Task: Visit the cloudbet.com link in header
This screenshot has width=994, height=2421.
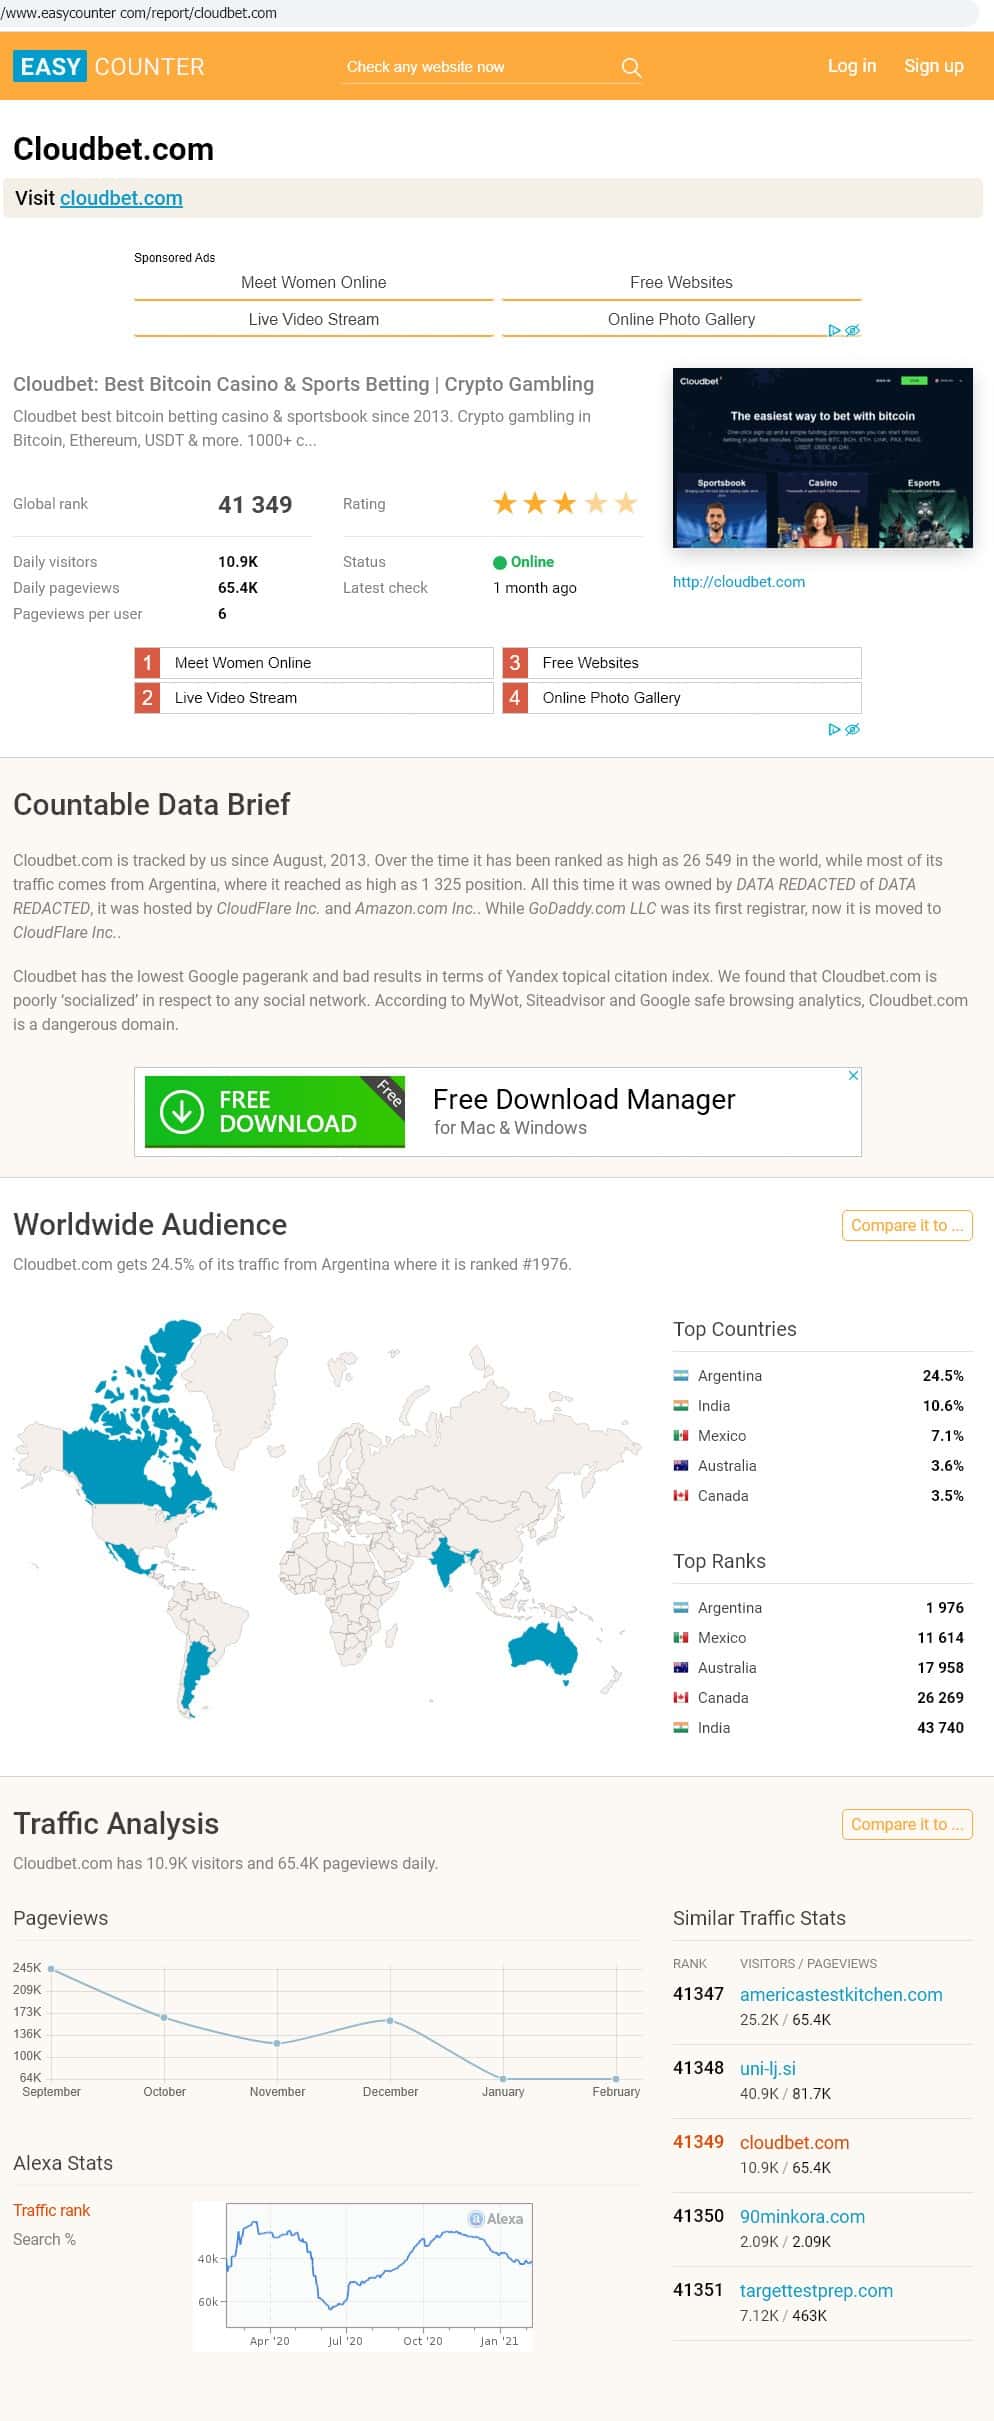Action: [x=121, y=198]
